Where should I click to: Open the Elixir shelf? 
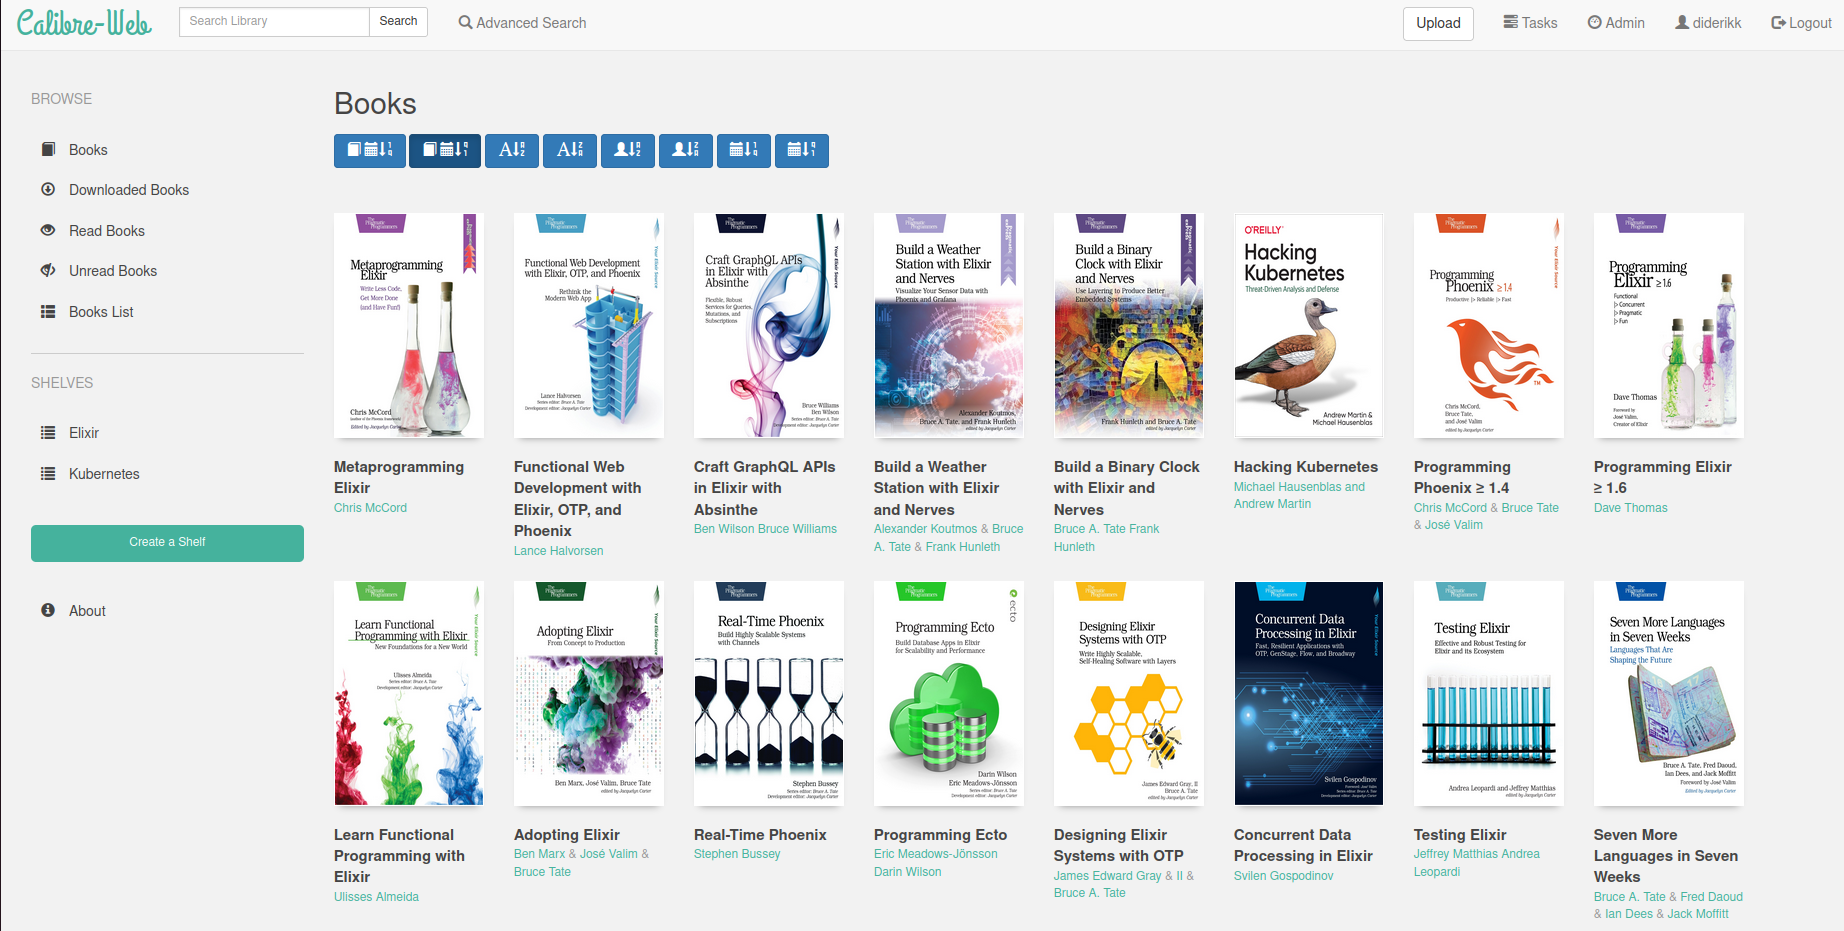(84, 433)
